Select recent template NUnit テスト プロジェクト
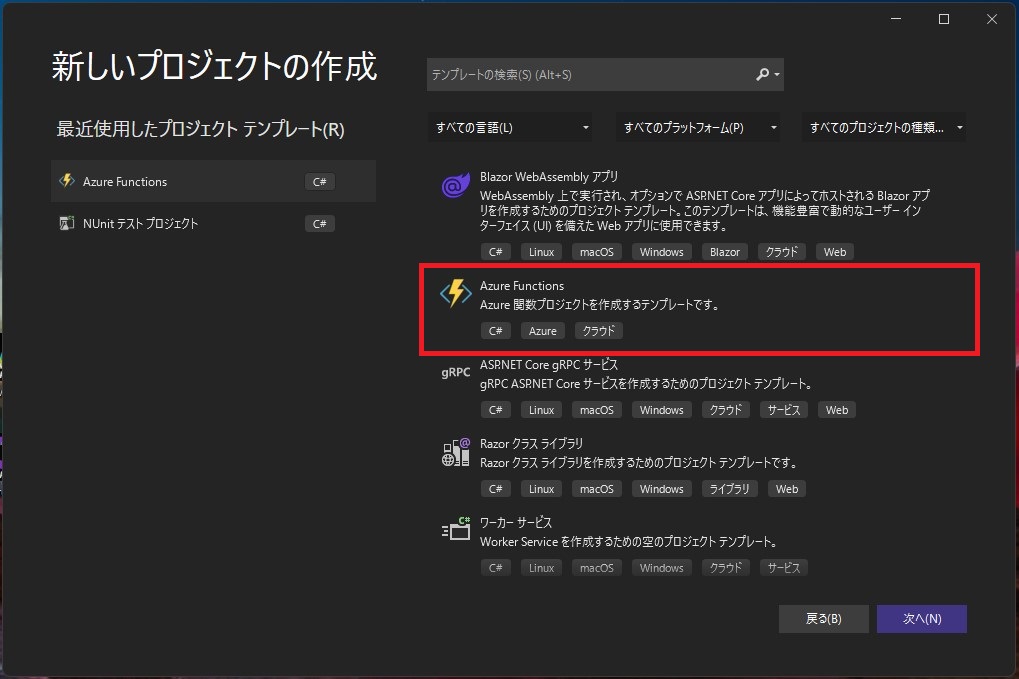Screen dimensions: 1019x679 [x=213, y=224]
